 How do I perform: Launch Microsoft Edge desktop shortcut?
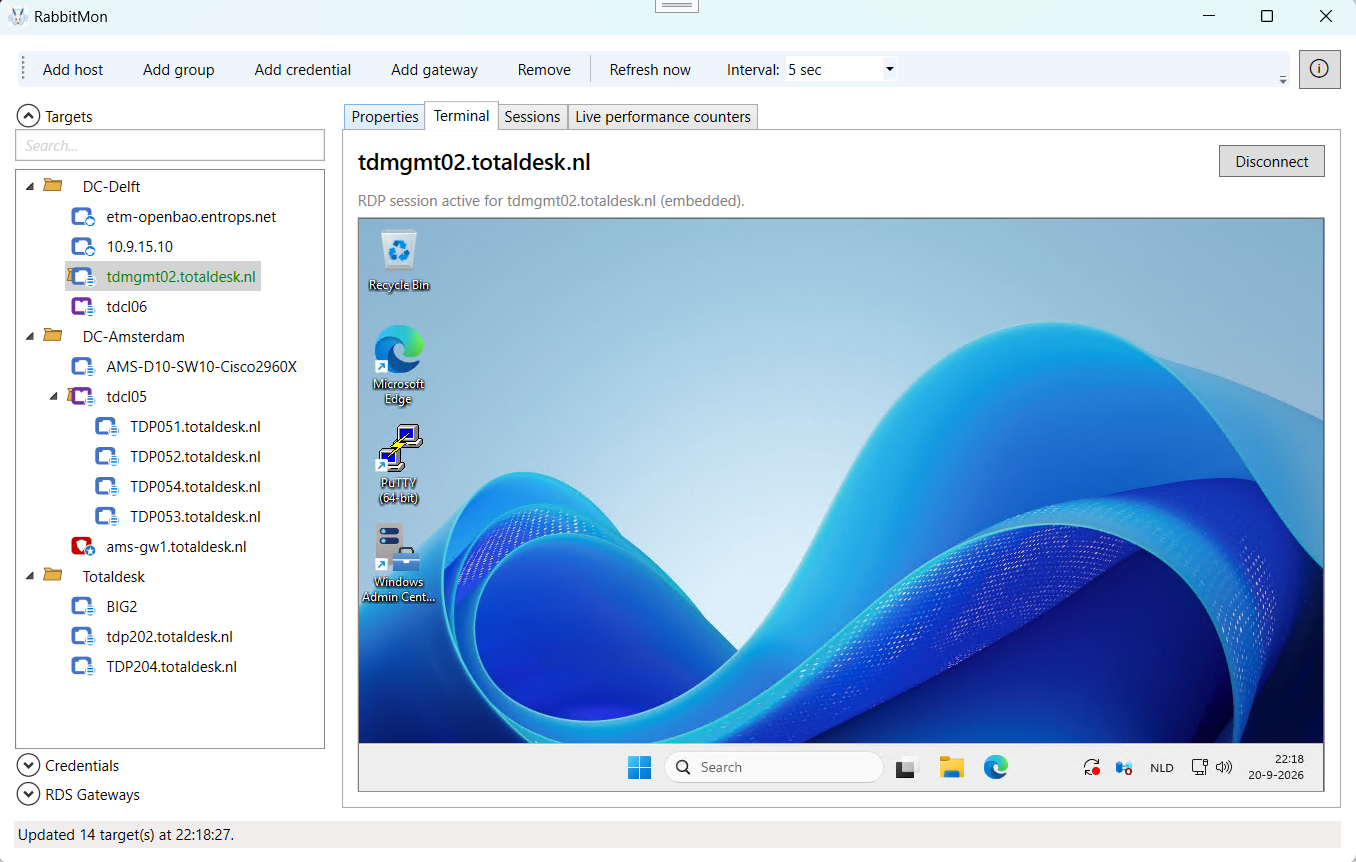tap(399, 365)
